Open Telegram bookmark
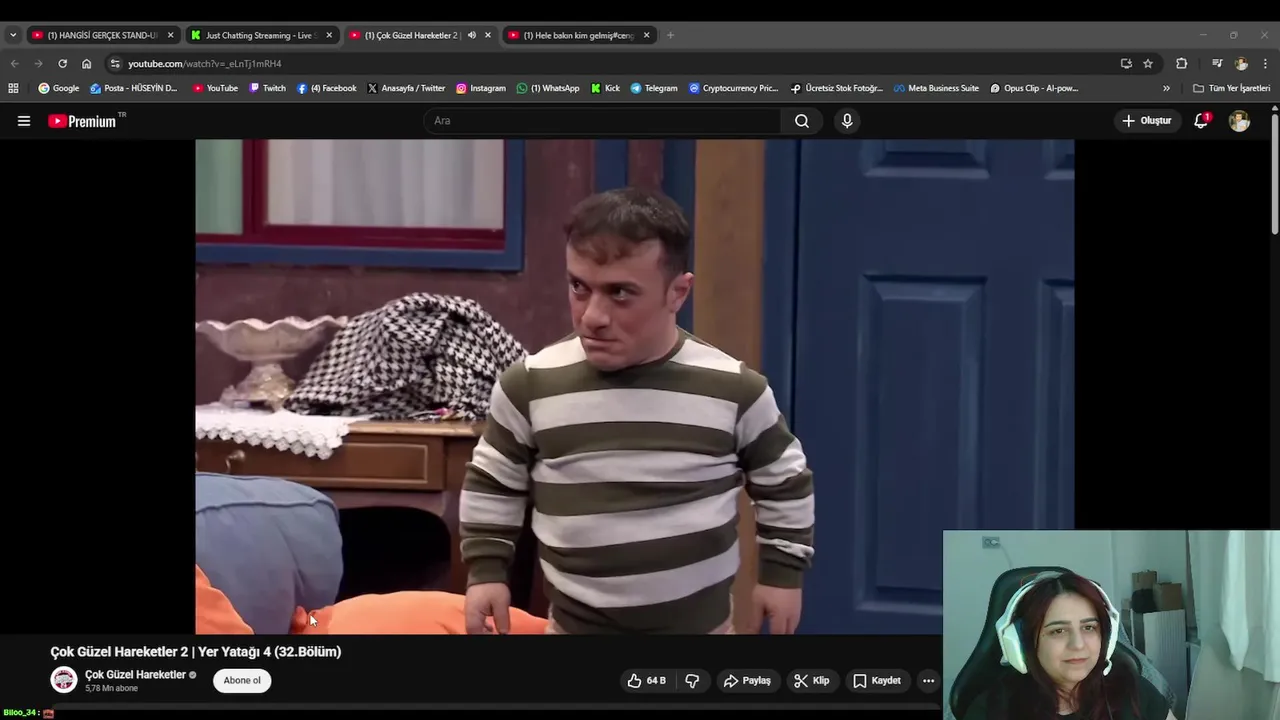 (x=653, y=88)
